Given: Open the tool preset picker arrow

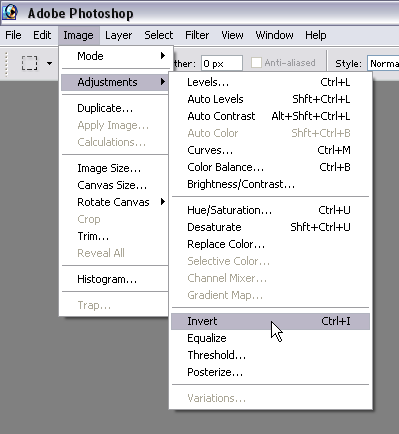Looking at the screenshot, I should click(x=49, y=63).
